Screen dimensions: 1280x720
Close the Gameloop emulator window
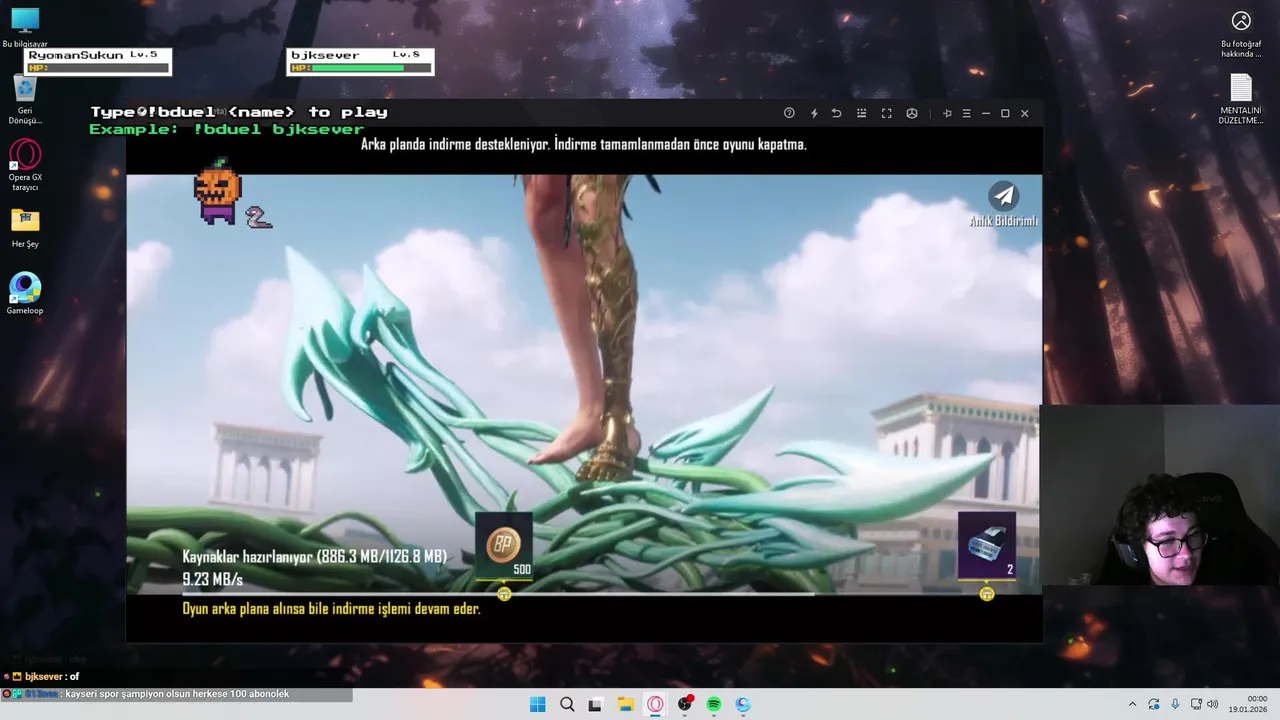pos(1024,113)
